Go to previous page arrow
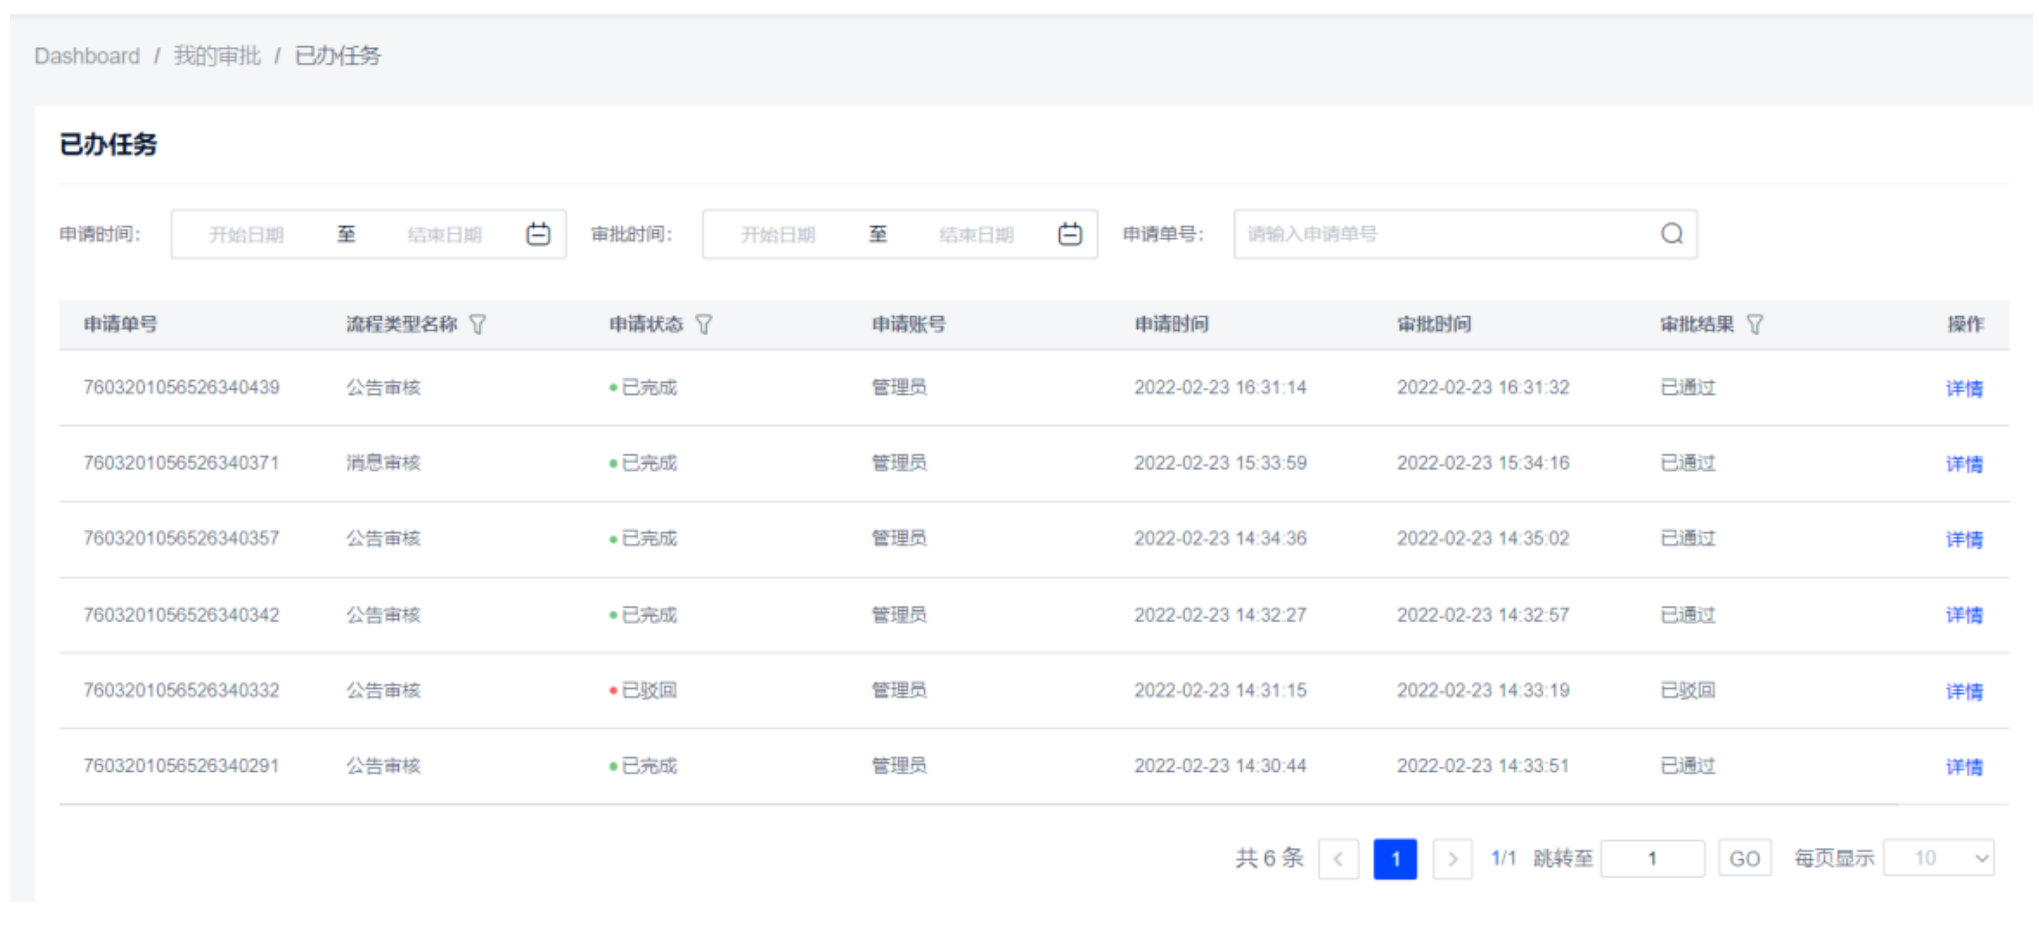Viewport: 2039px width, 926px height. coord(1338,859)
